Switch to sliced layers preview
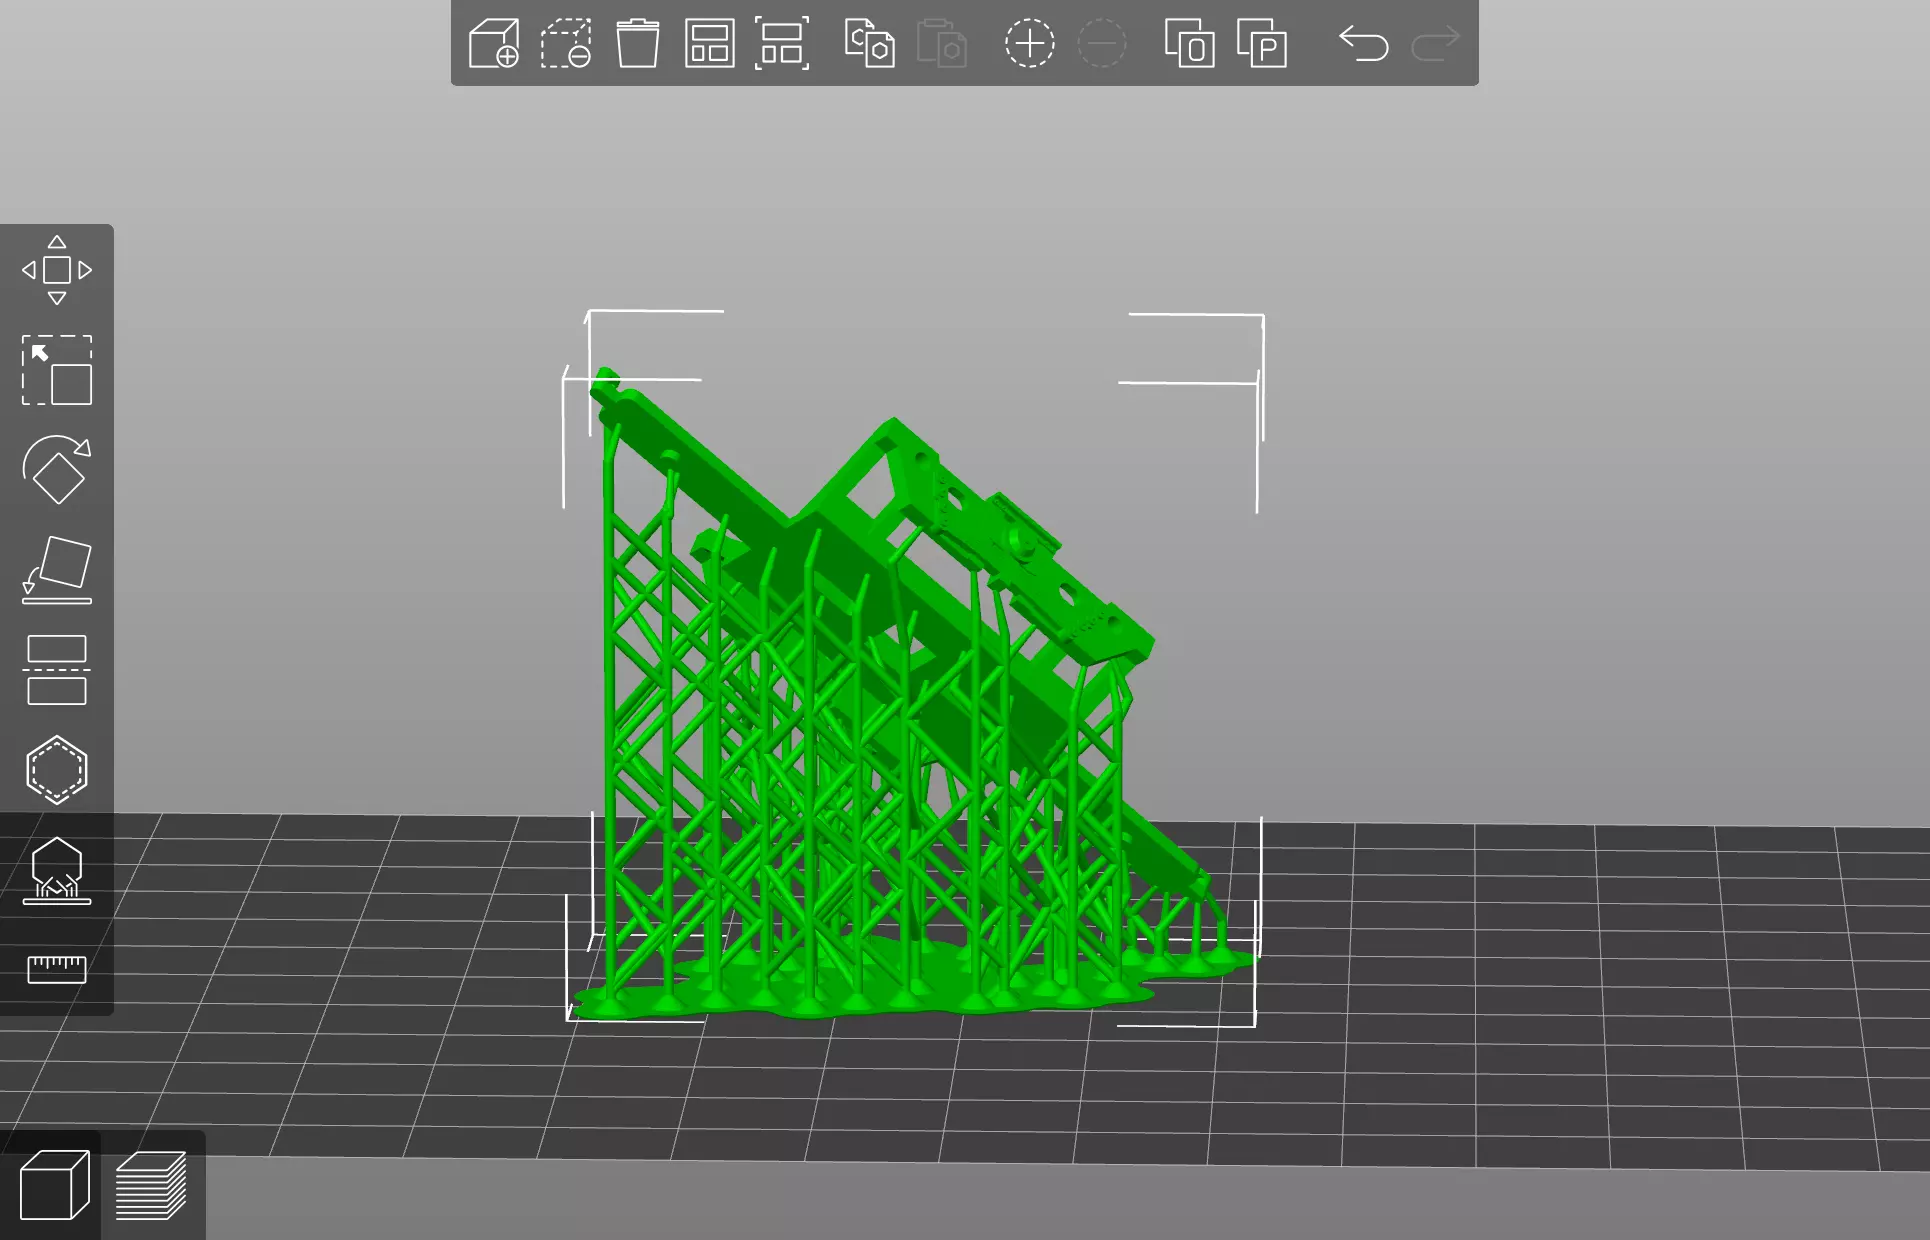 pyautogui.click(x=151, y=1186)
